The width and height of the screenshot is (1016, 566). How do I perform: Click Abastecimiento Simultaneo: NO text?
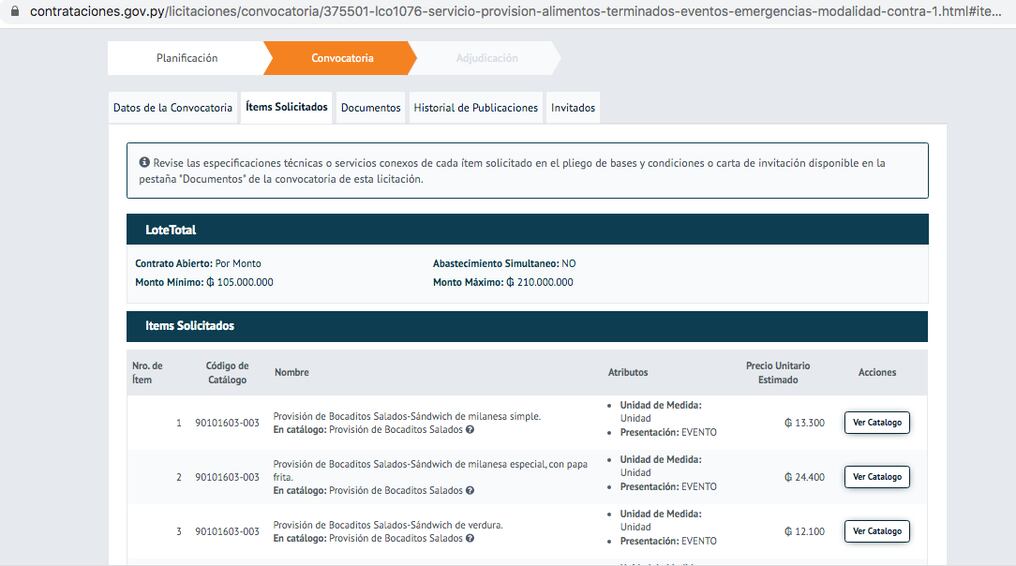[504, 264]
